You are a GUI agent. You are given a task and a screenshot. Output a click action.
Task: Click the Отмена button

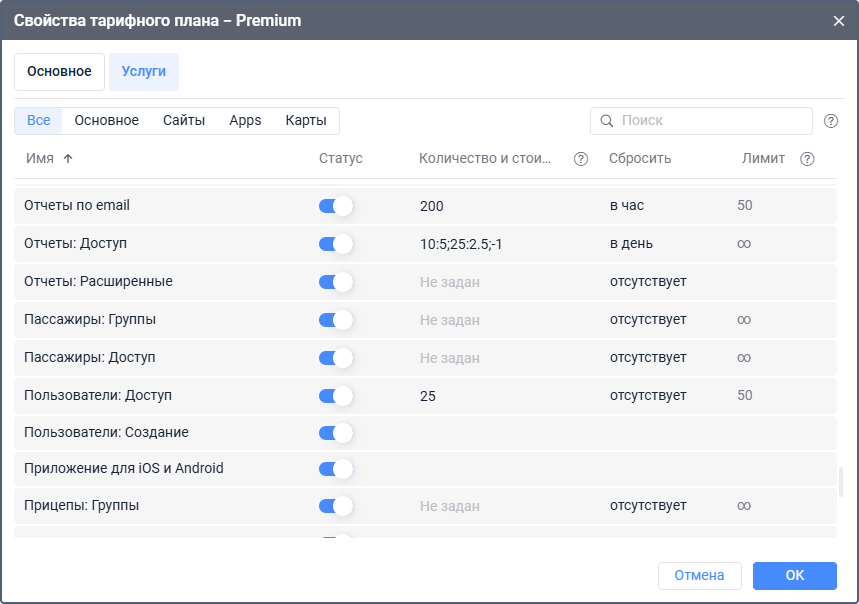click(x=699, y=575)
